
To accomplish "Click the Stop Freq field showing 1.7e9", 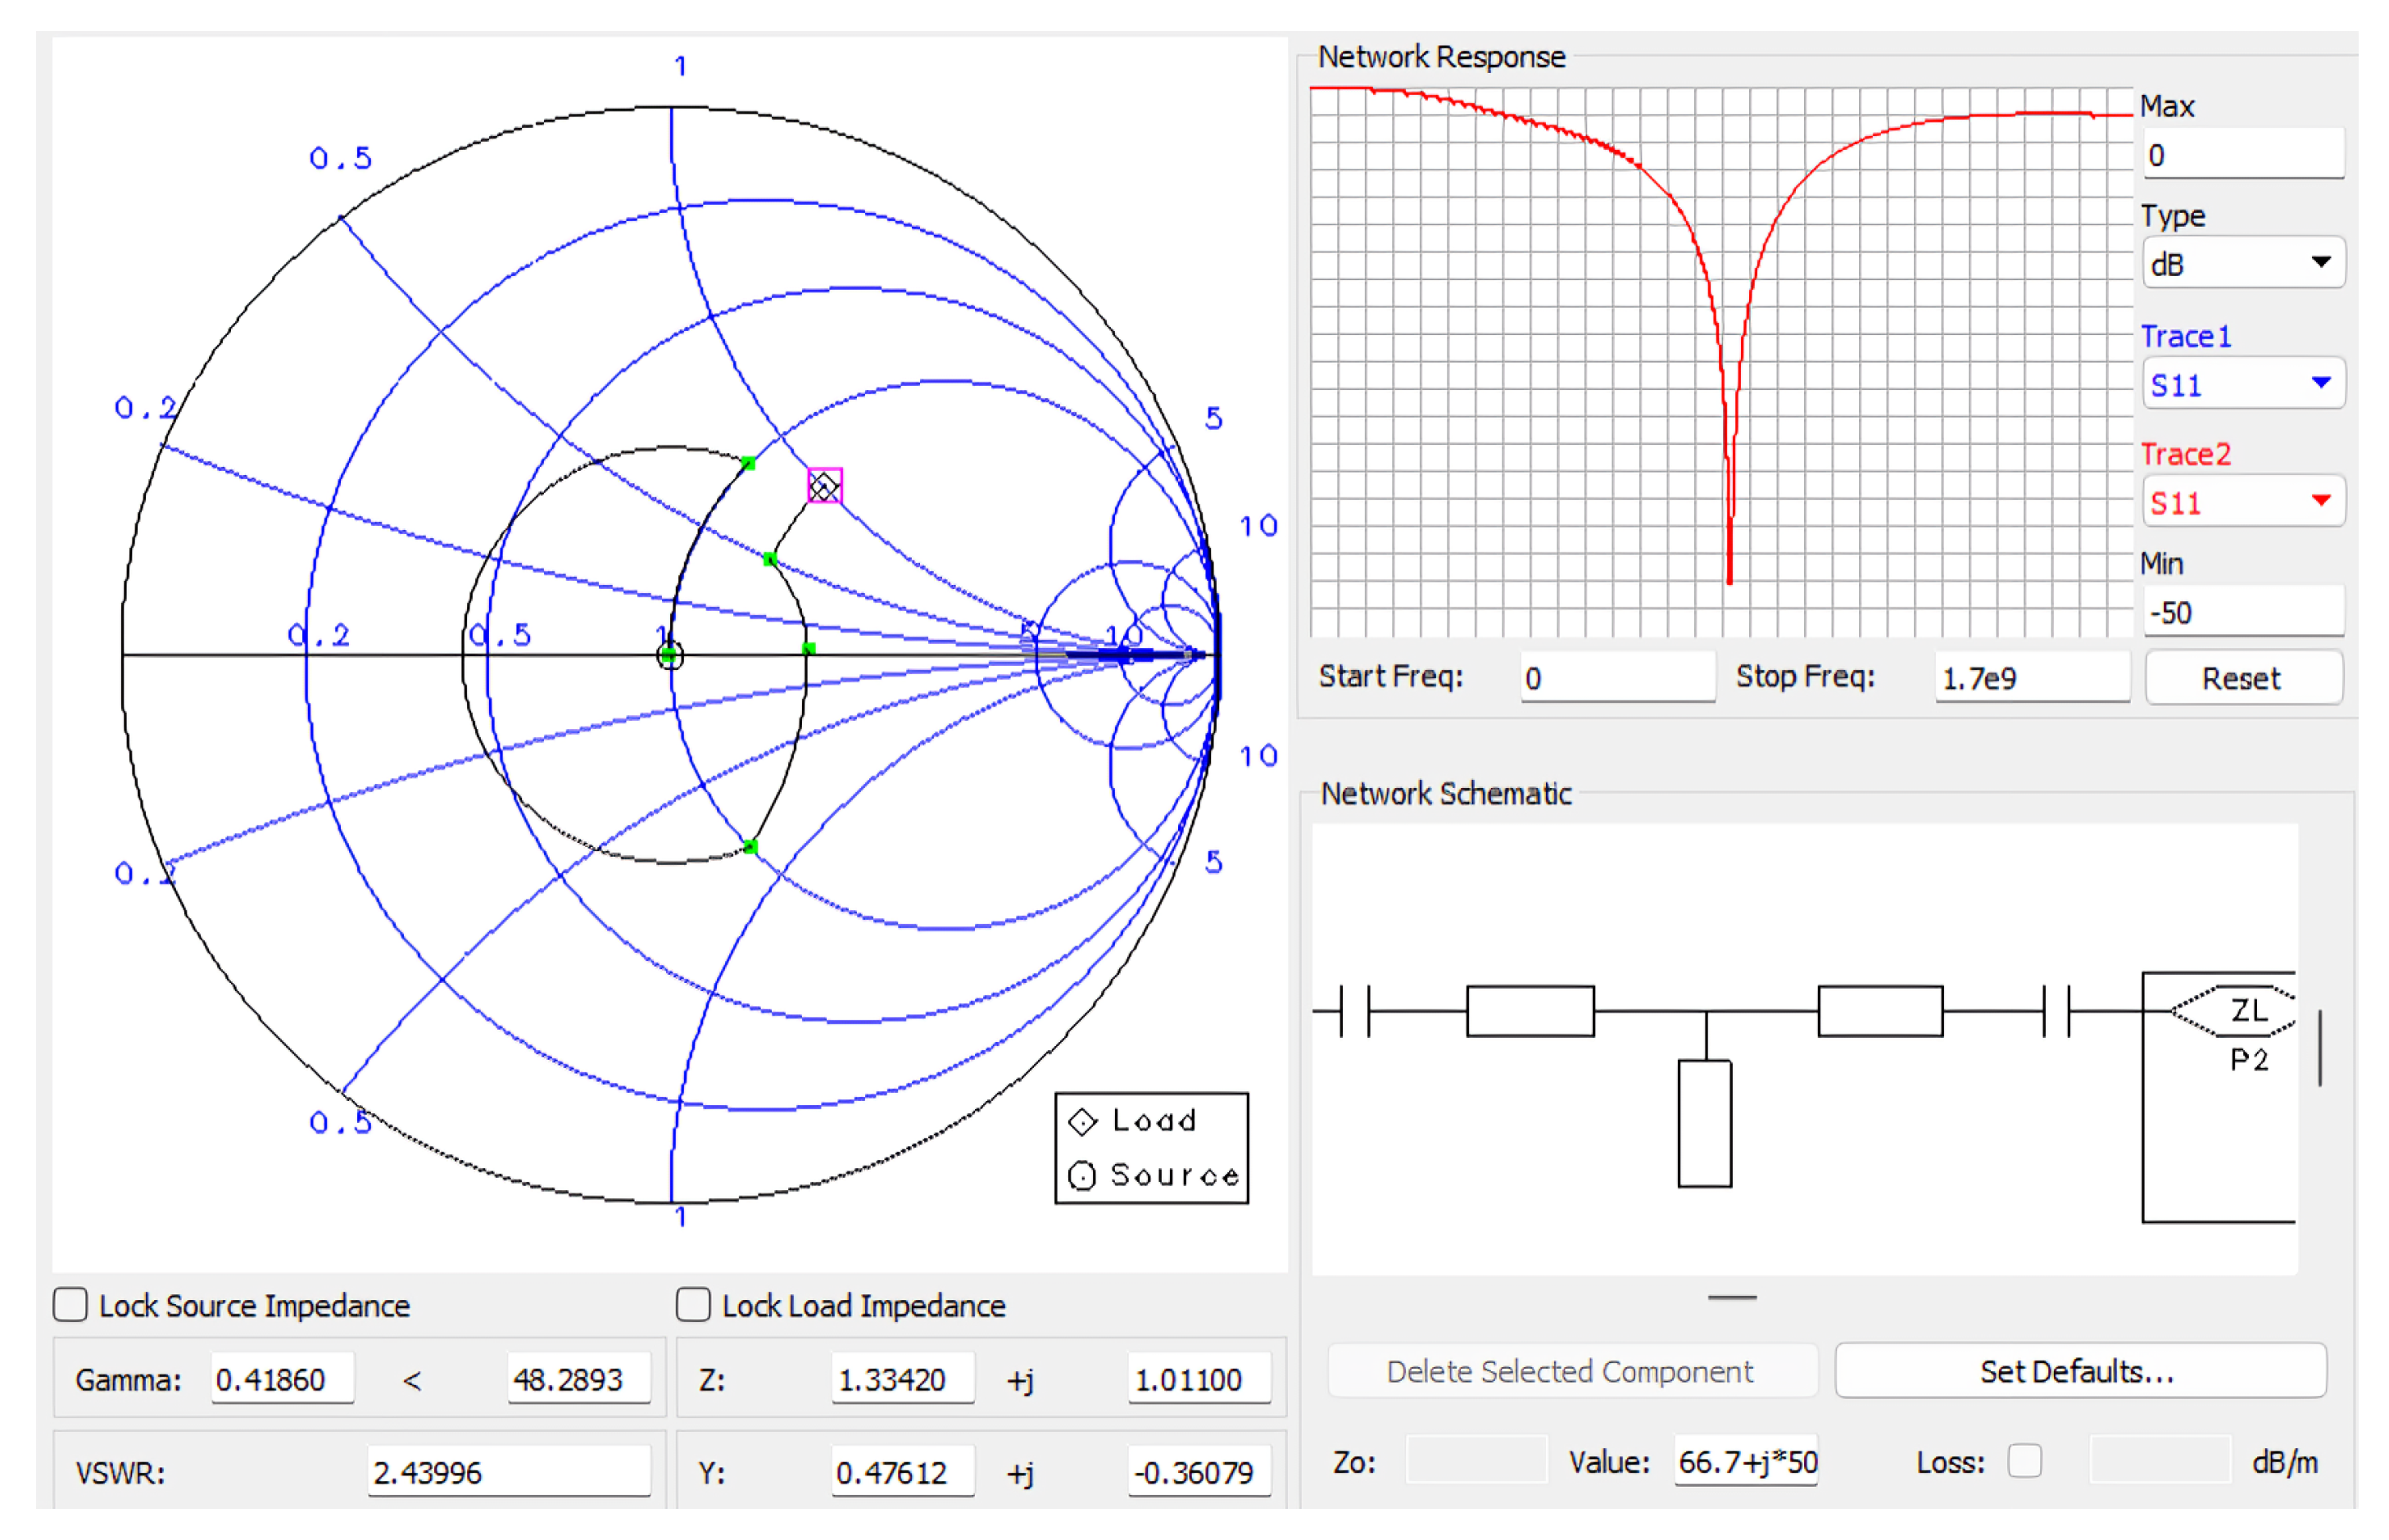I will pyautogui.click(x=2032, y=677).
